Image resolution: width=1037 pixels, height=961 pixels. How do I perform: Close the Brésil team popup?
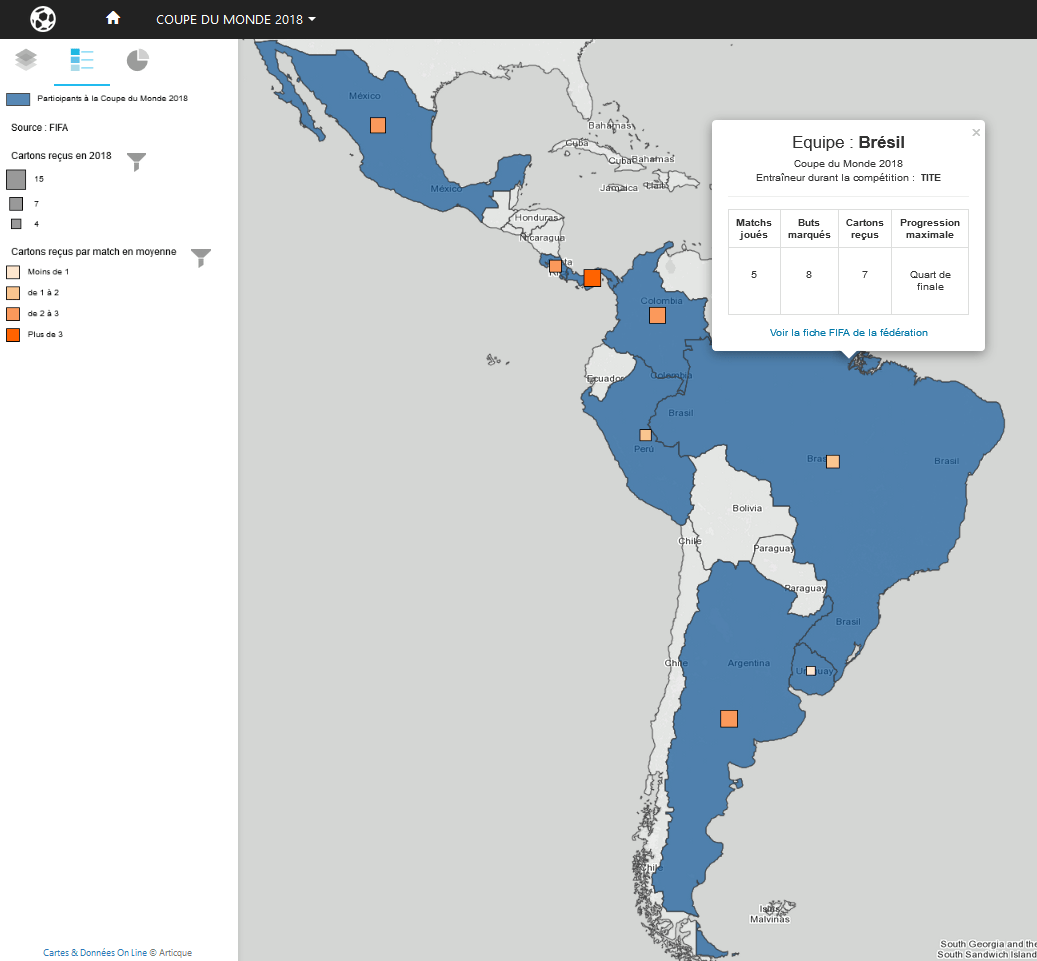(x=976, y=132)
